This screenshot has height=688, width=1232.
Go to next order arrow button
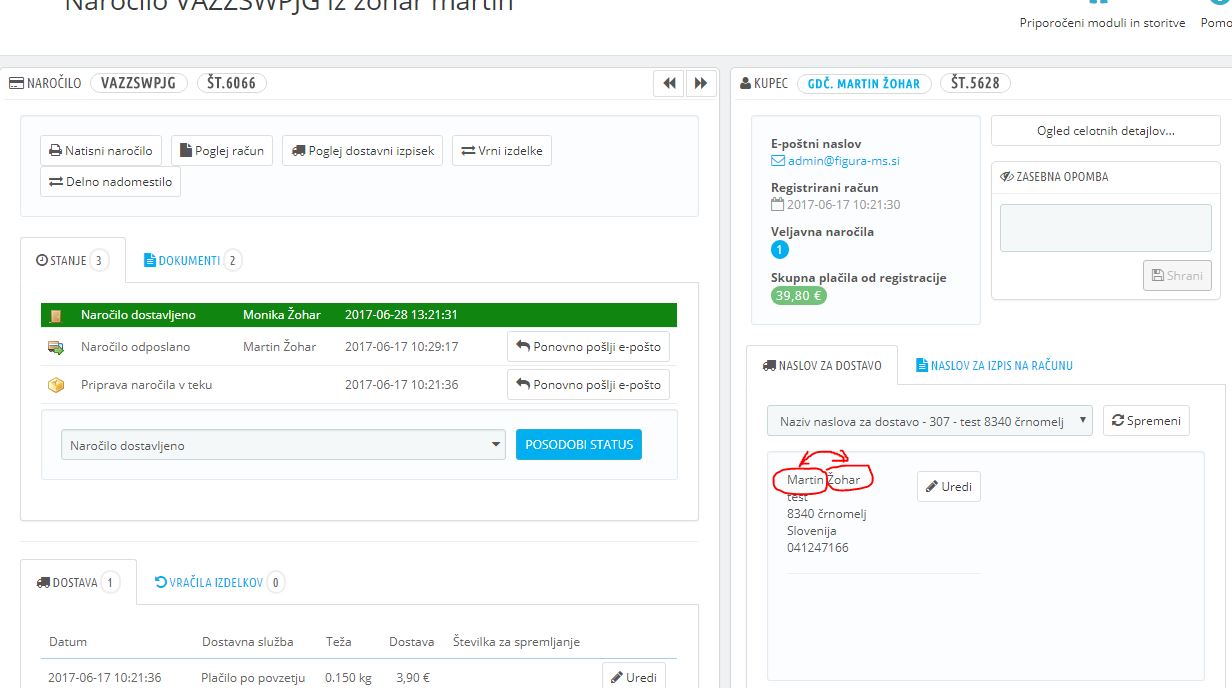(701, 84)
